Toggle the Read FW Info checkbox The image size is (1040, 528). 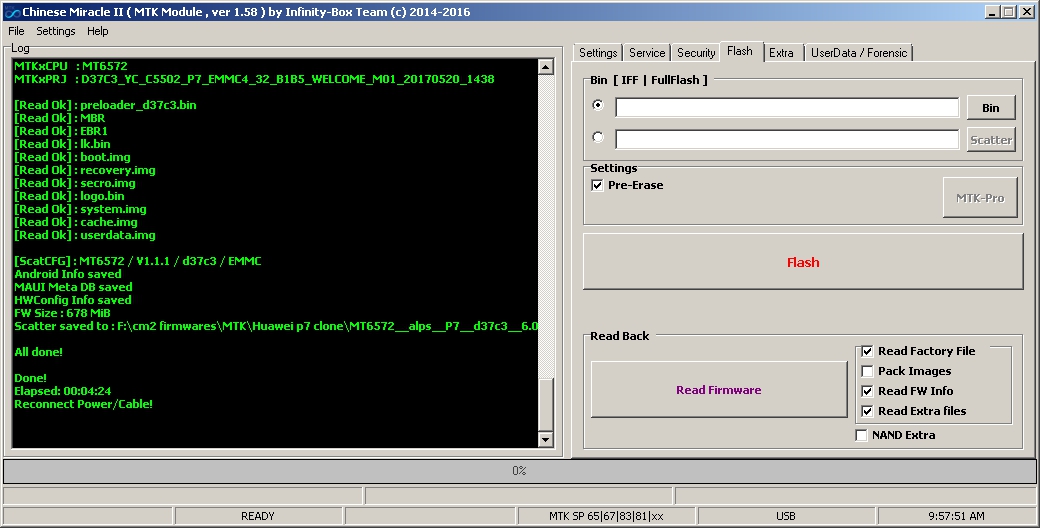click(x=867, y=391)
